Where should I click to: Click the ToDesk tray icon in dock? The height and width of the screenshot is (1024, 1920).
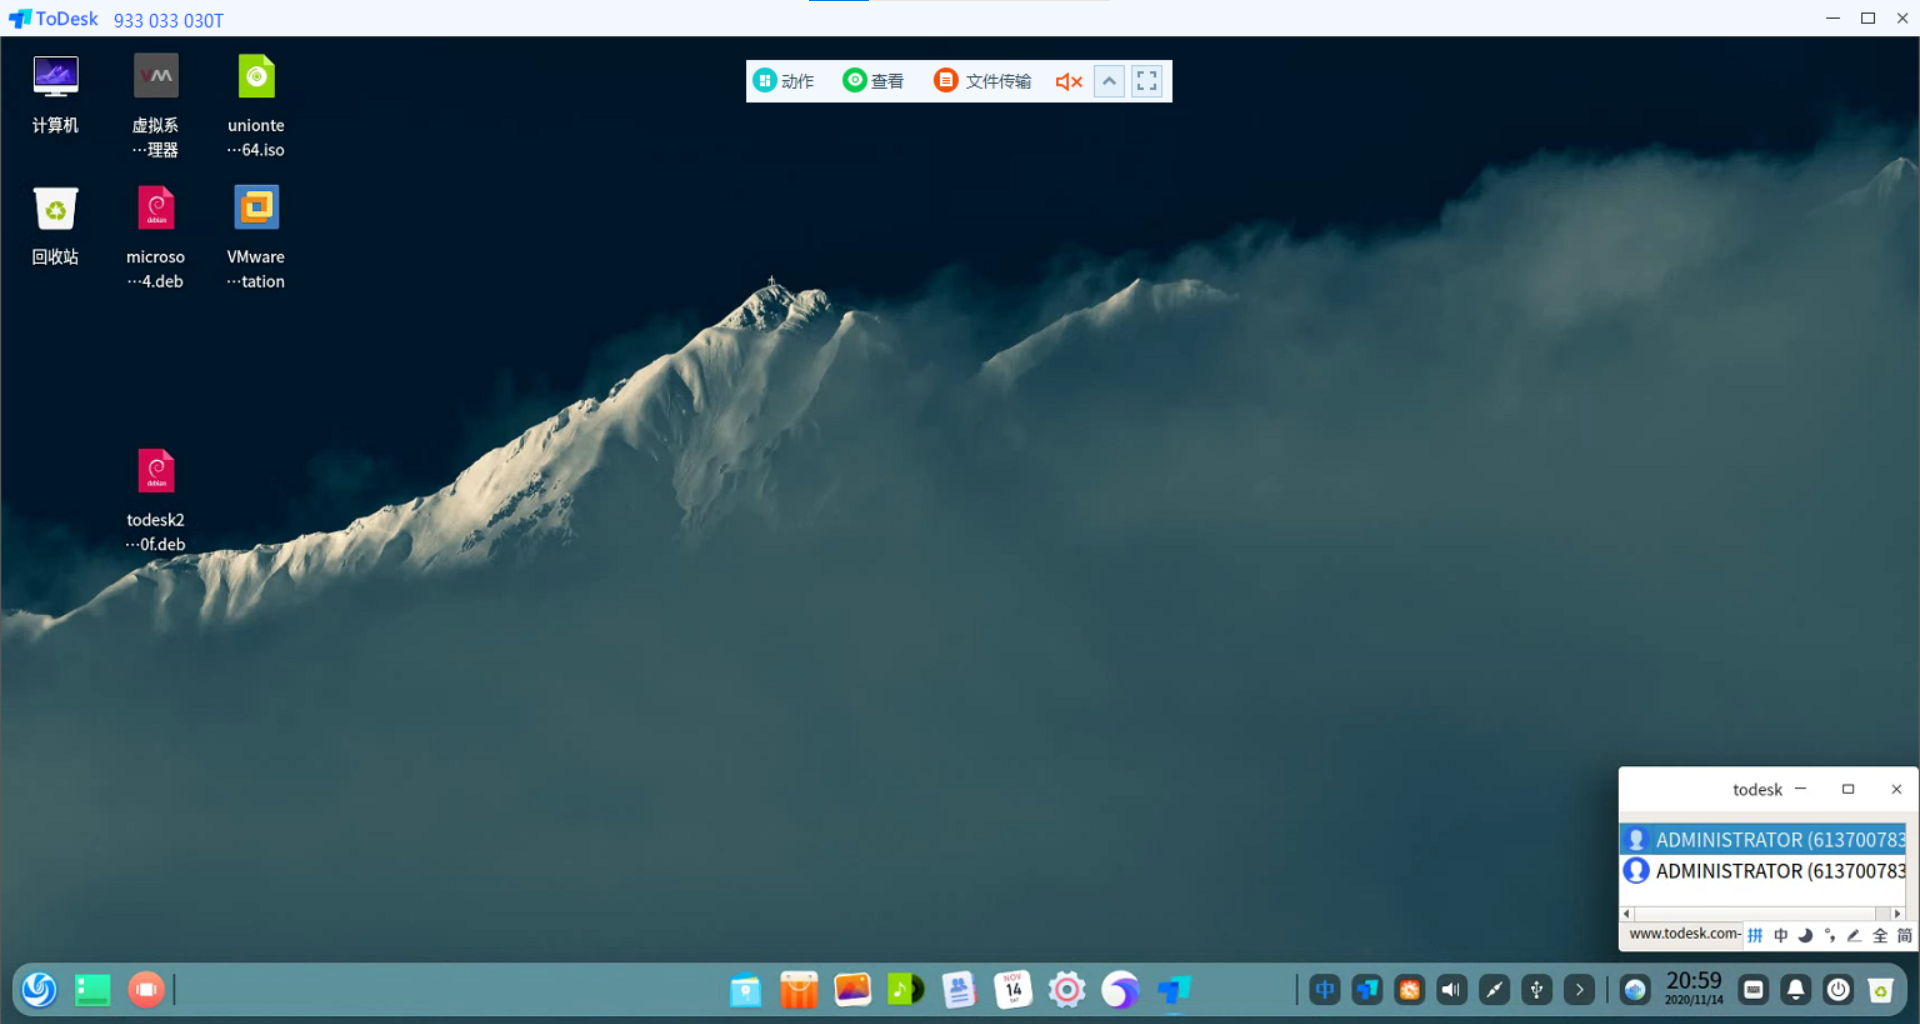[1367, 990]
